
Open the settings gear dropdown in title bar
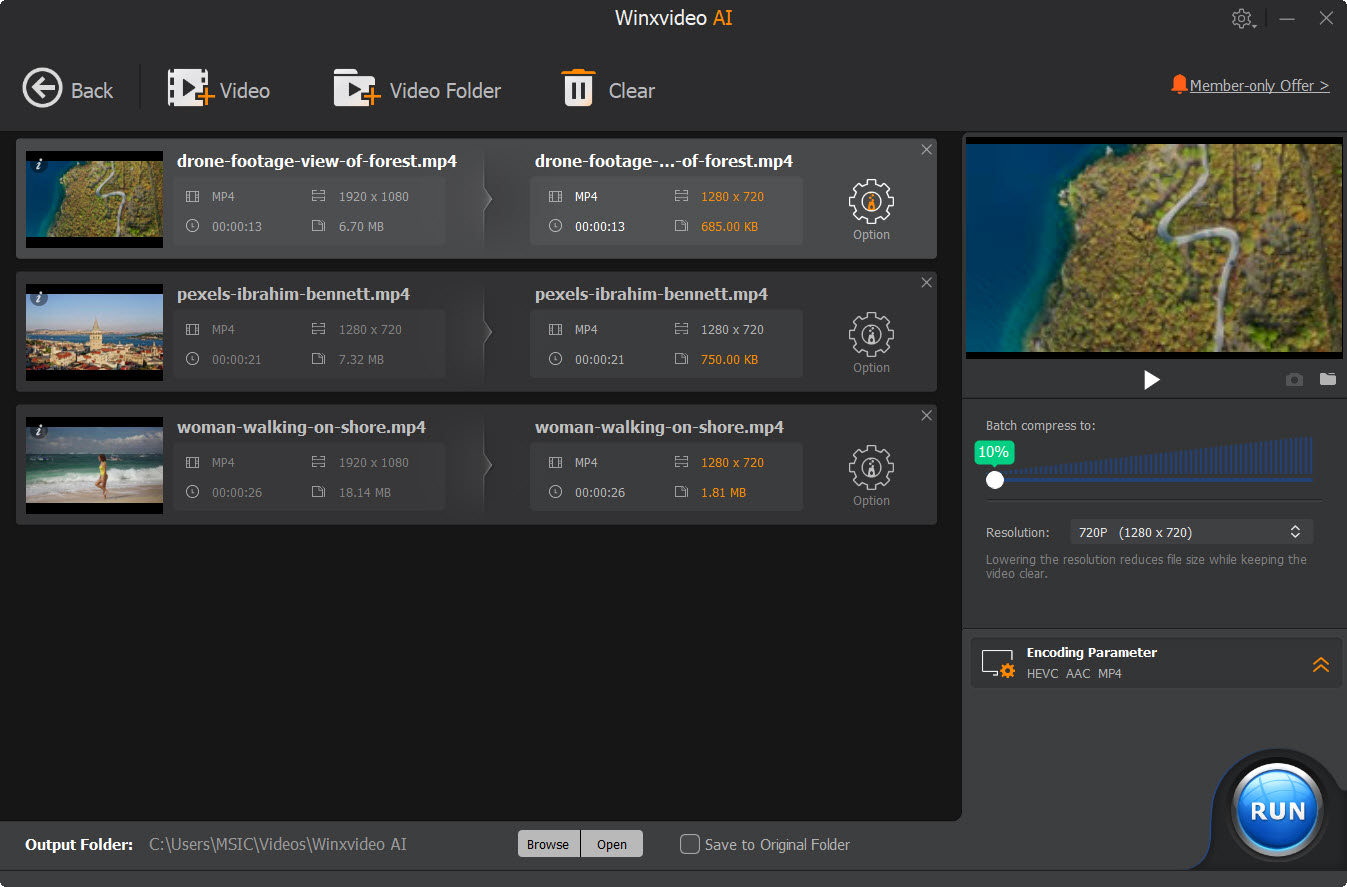click(x=1243, y=19)
